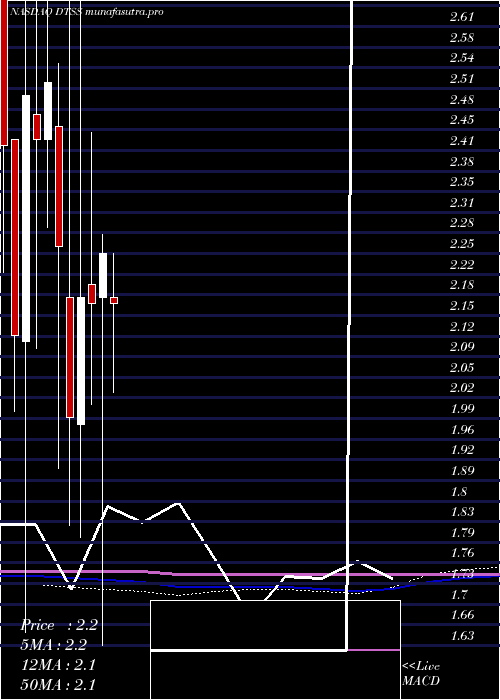The image size is (500, 700).
Task: Click the 2.31 price axis label
Action: (x=462, y=202)
